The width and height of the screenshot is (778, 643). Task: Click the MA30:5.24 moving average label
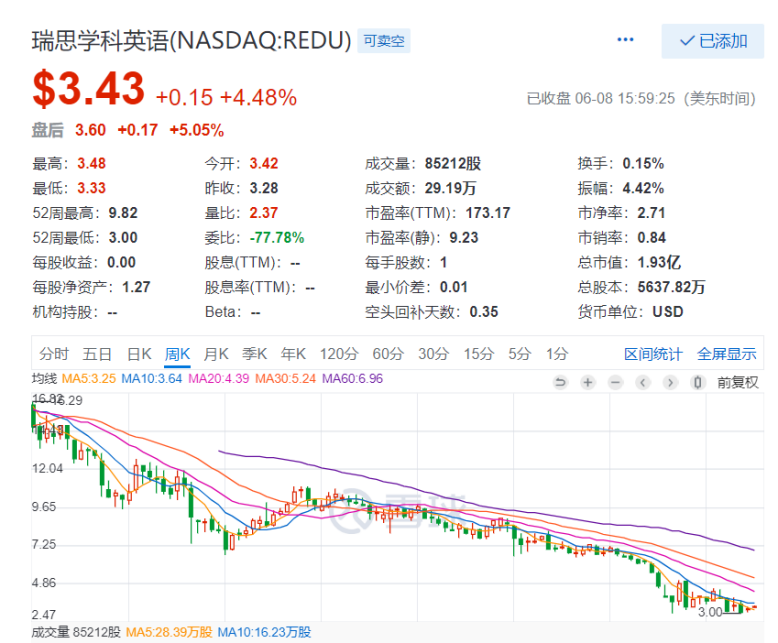285,379
